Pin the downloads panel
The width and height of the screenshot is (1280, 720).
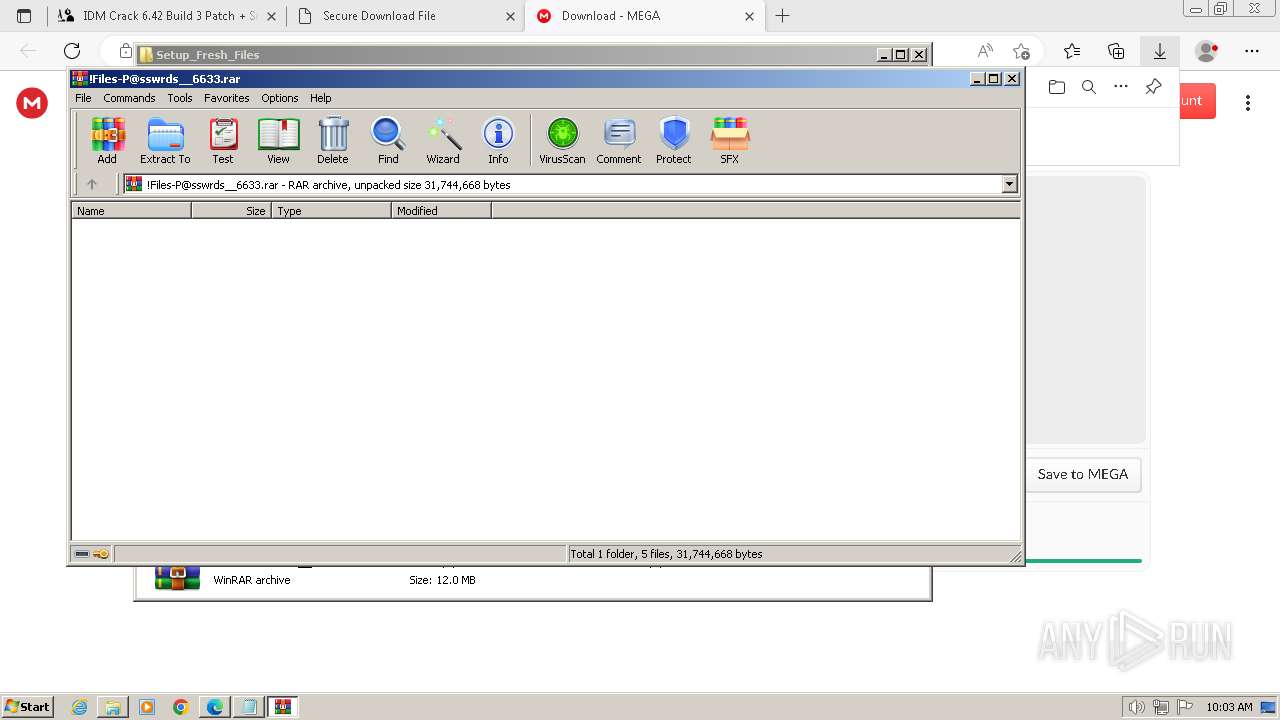[x=1153, y=87]
